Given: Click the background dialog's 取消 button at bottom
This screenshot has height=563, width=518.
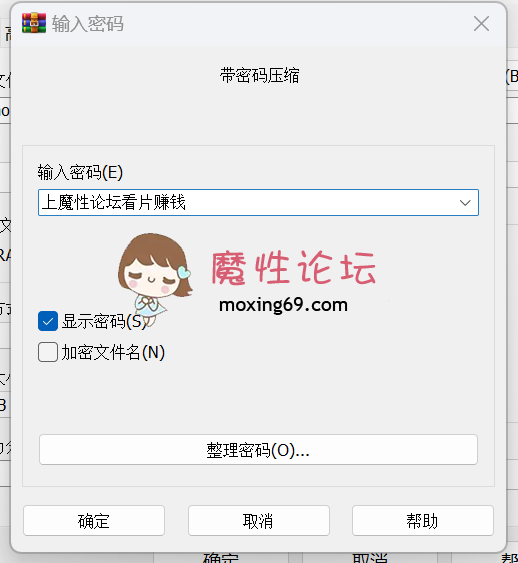Looking at the screenshot, I should [370, 558].
